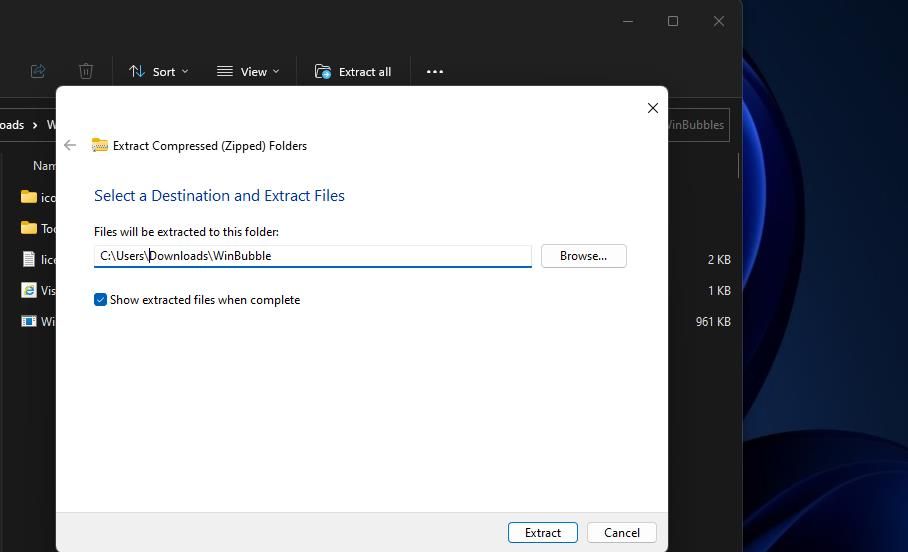
Task: Open the View dropdown in File Explorer
Action: pos(248,71)
